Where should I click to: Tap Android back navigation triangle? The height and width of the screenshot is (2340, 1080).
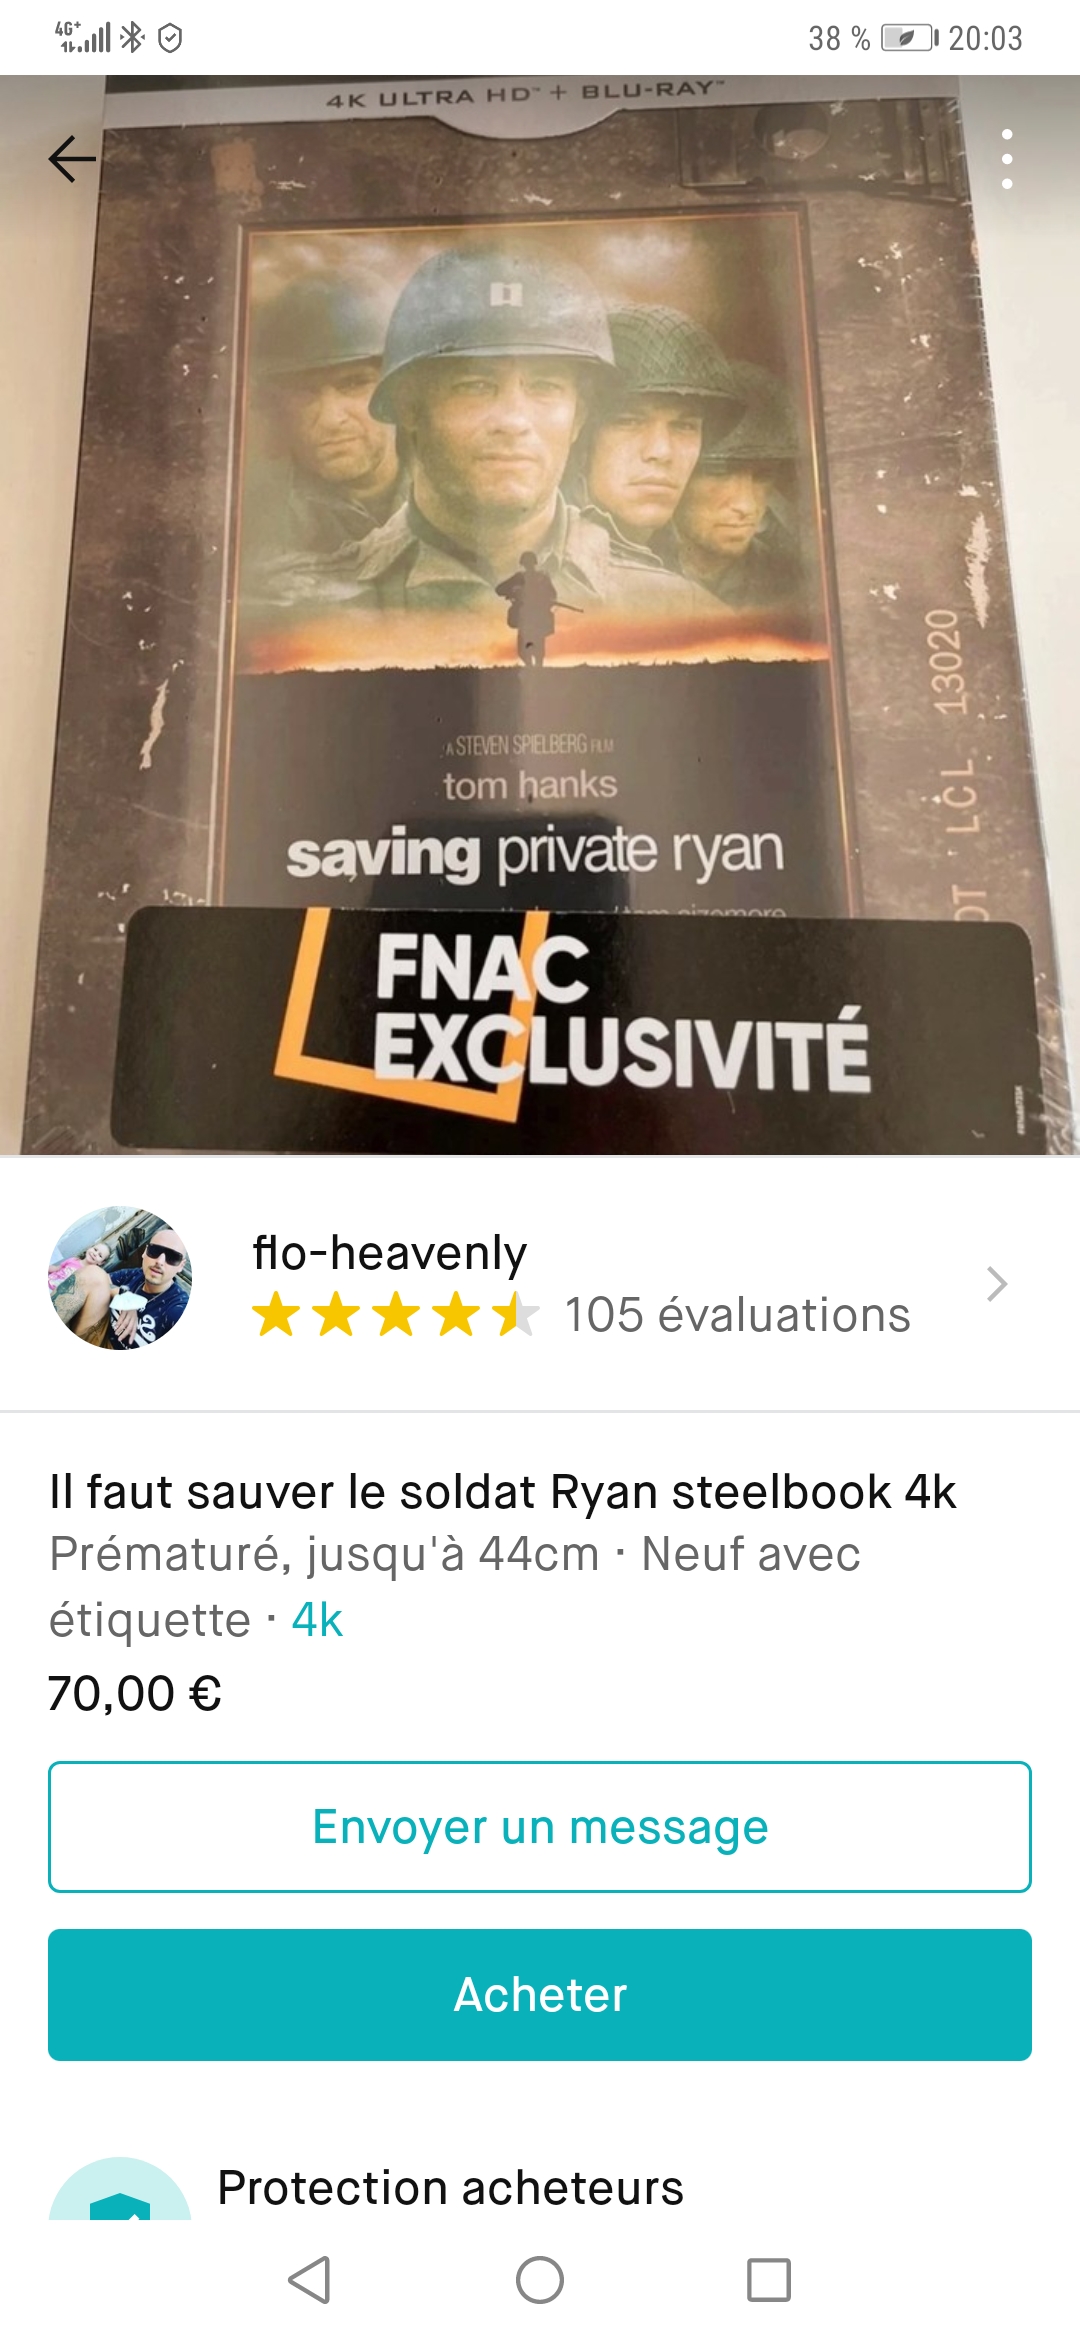pyautogui.click(x=309, y=2280)
